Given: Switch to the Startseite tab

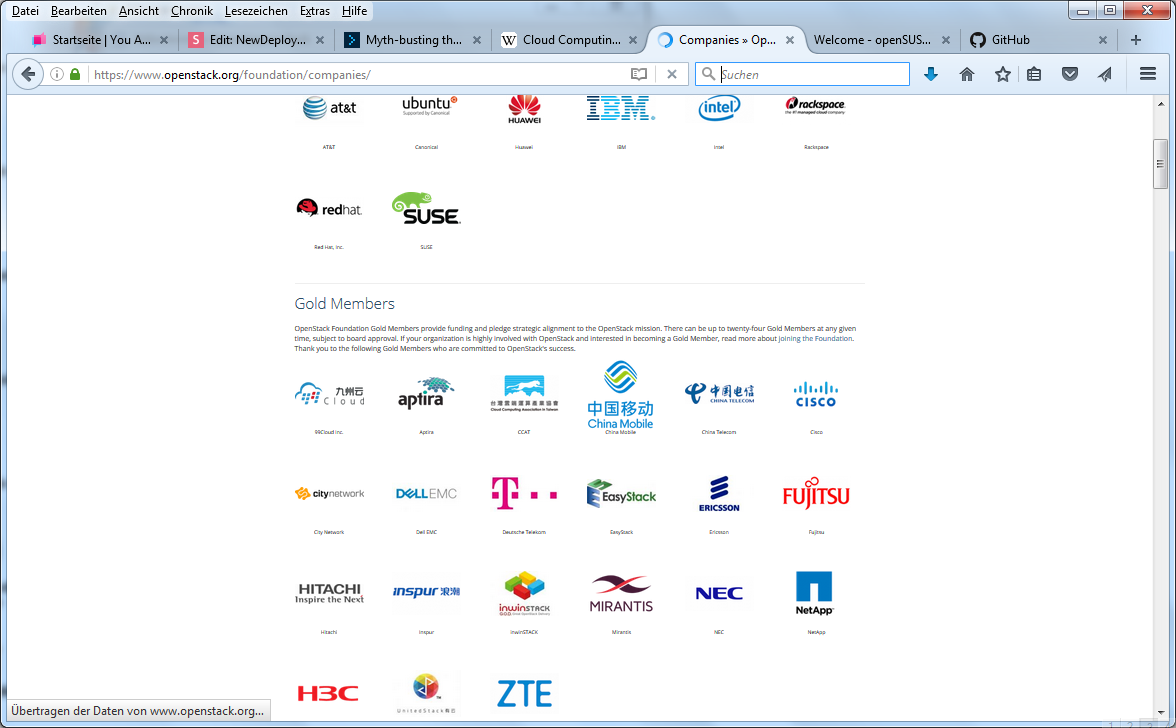Looking at the screenshot, I should (x=101, y=40).
